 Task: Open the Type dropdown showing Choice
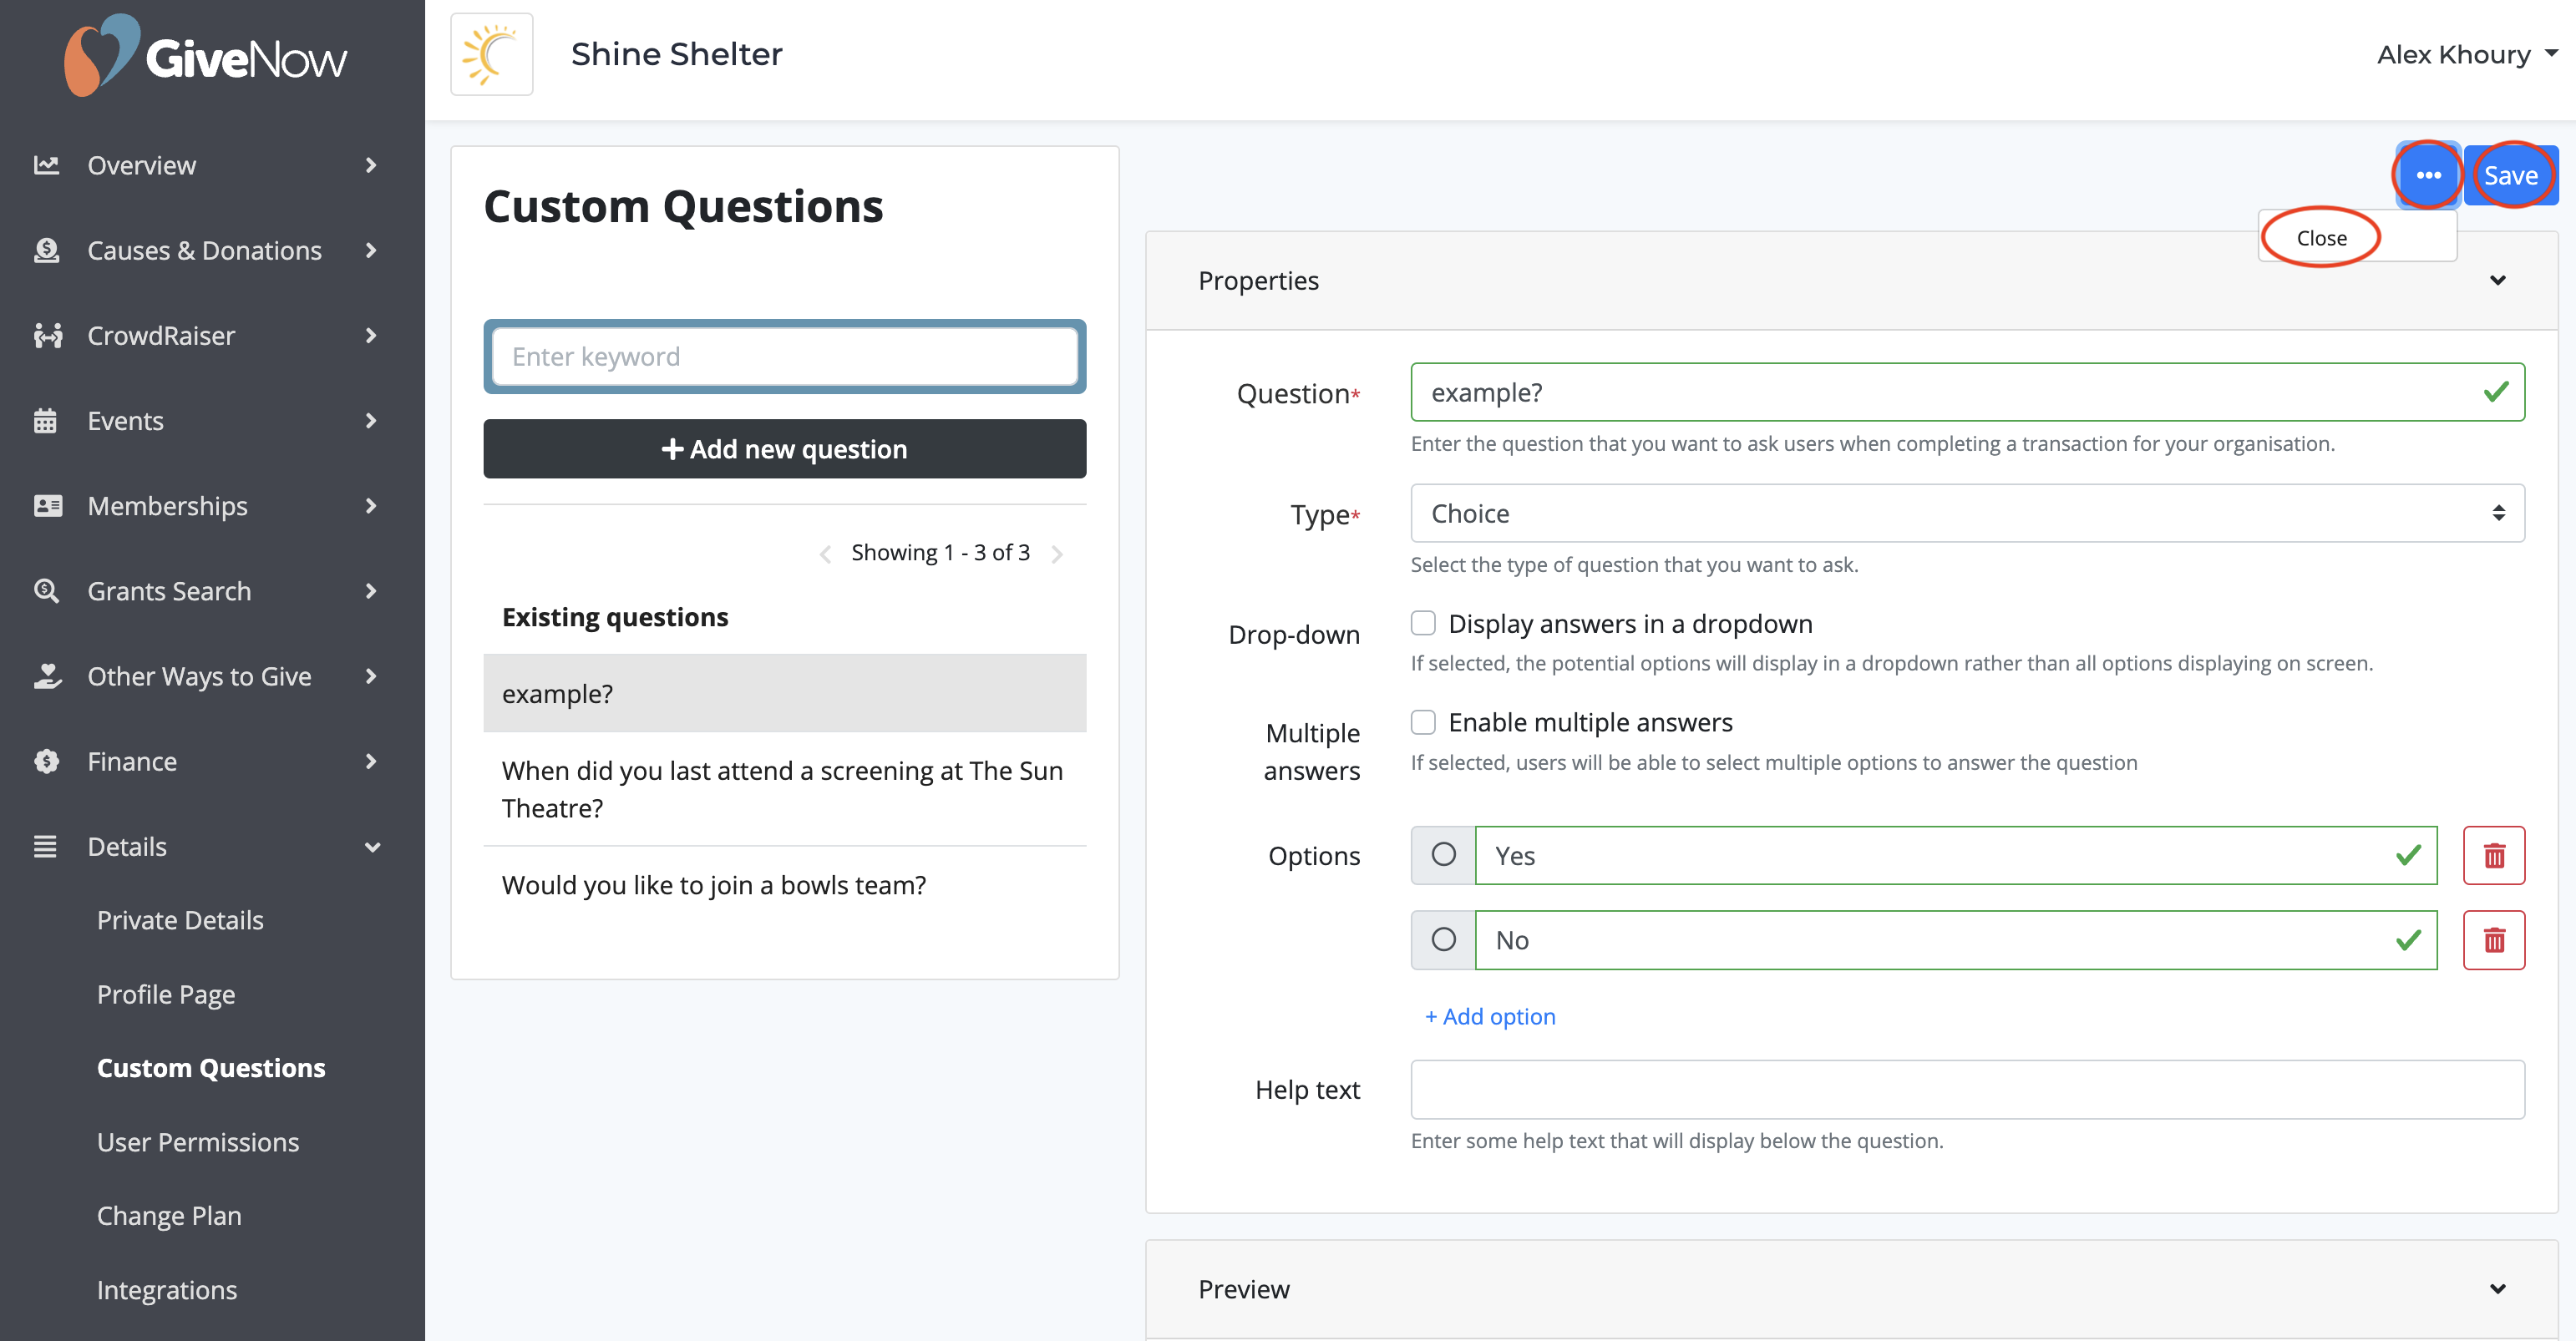[x=1967, y=513]
